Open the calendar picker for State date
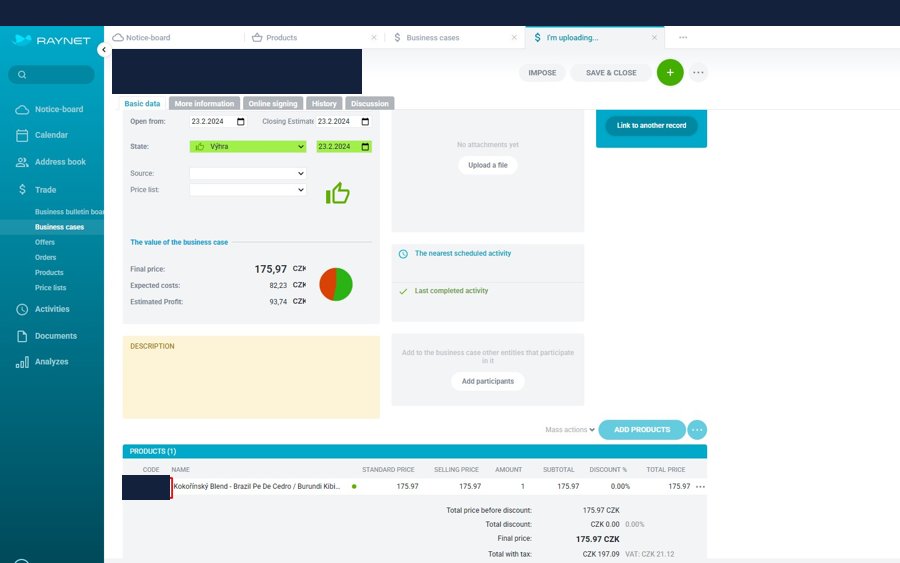Screen dimensions: 900x563 coord(365,147)
